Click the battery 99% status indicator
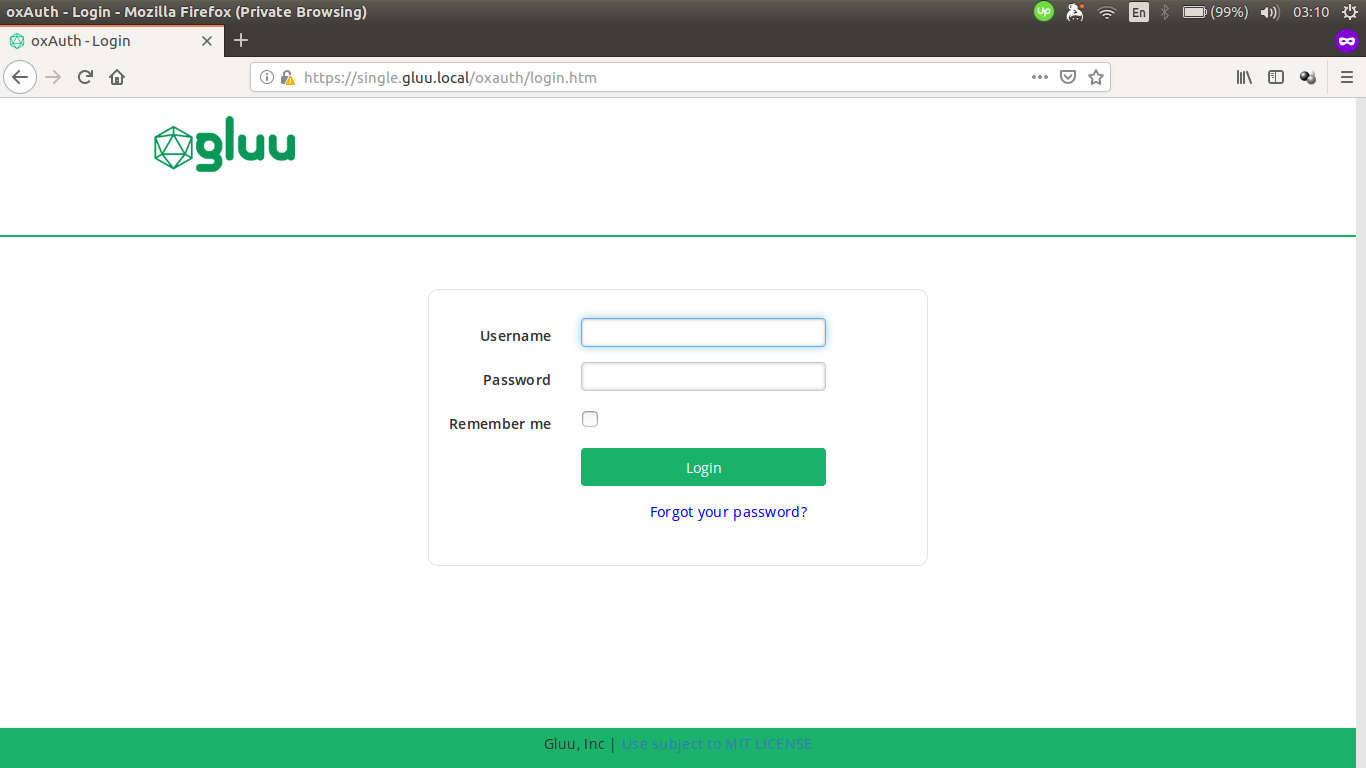 click(1210, 12)
